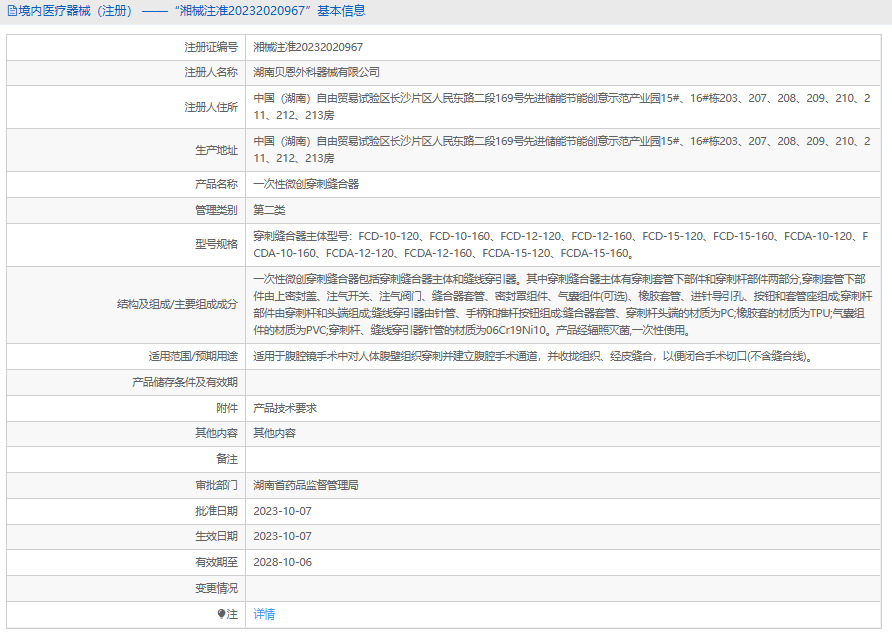The height and width of the screenshot is (633, 892).
Task: Click the 其他内容 row label
Action: point(216,433)
